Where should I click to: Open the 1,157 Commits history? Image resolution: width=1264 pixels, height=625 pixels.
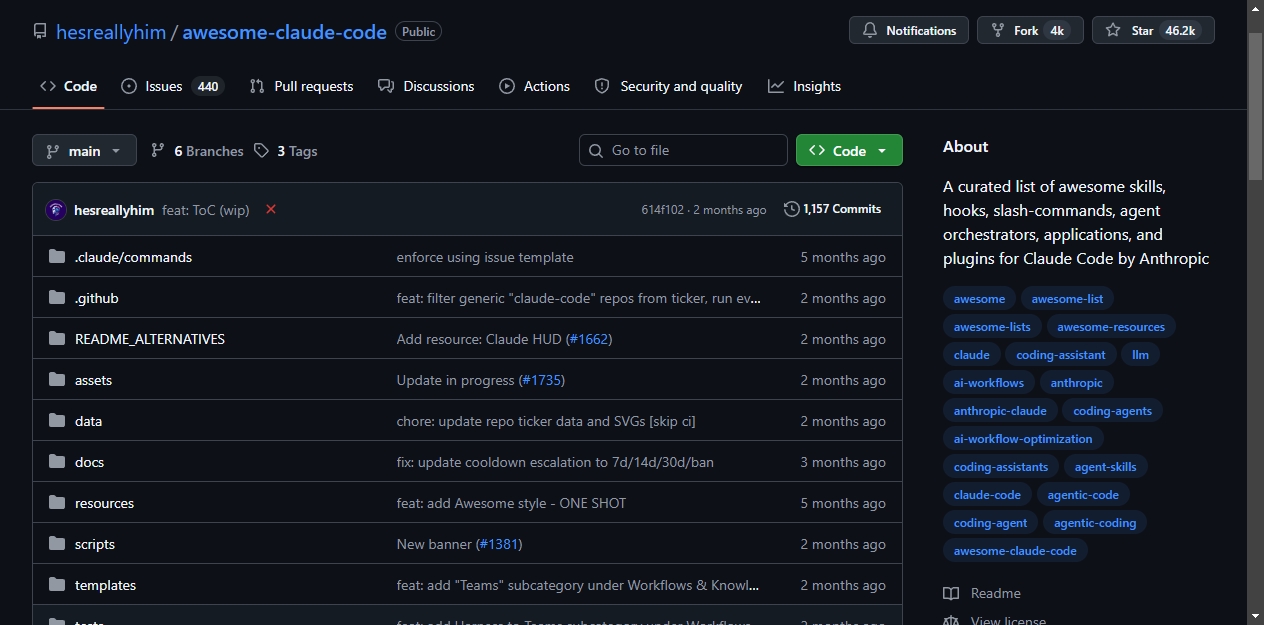point(833,209)
